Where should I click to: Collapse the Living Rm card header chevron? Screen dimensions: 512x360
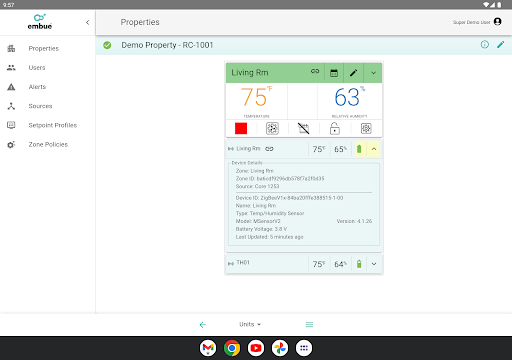pos(373,73)
